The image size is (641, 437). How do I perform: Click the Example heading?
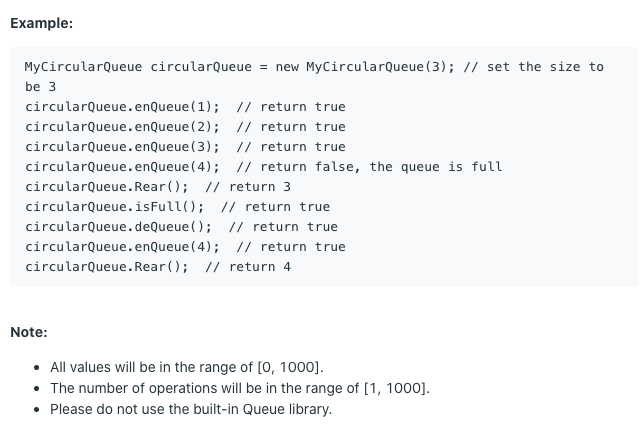click(41, 23)
